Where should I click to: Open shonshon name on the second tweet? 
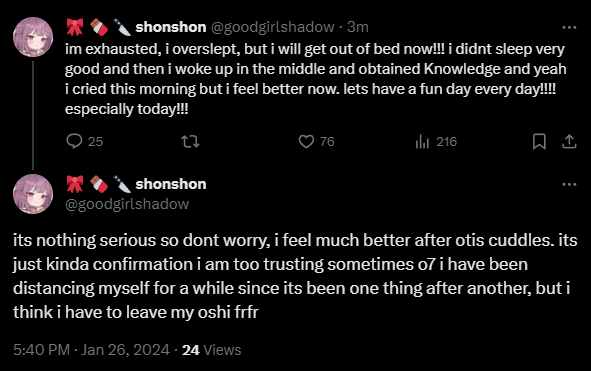[x=171, y=184]
